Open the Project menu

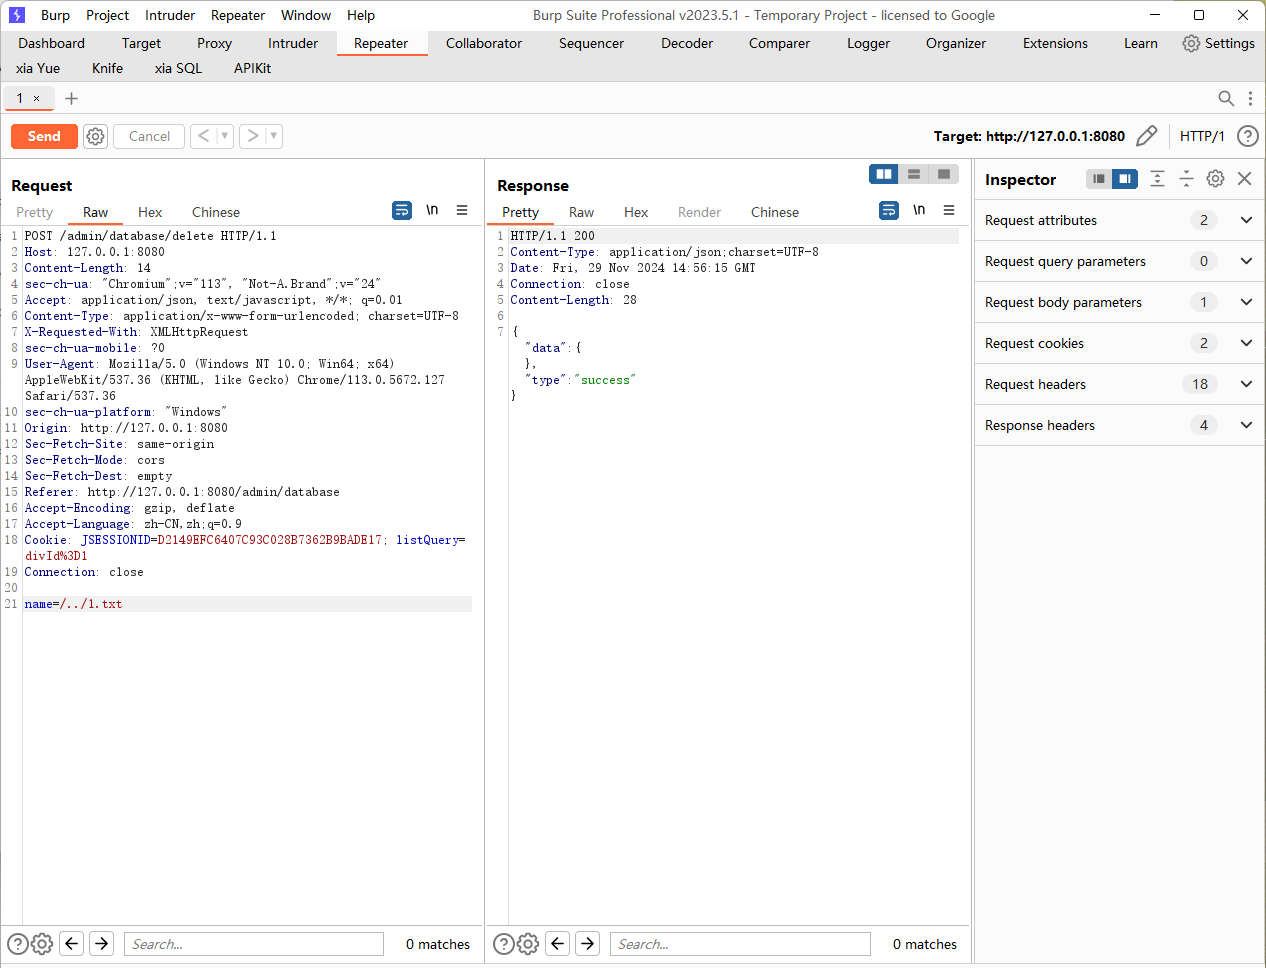(x=107, y=15)
